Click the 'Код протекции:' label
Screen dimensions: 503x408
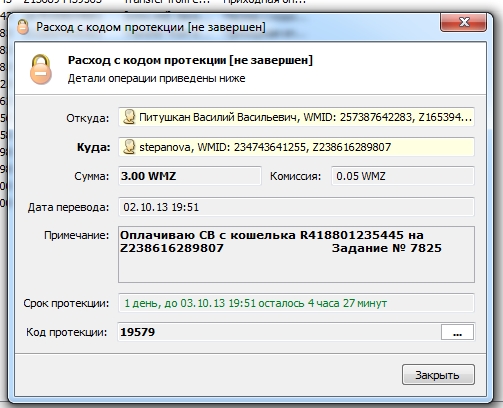67,332
